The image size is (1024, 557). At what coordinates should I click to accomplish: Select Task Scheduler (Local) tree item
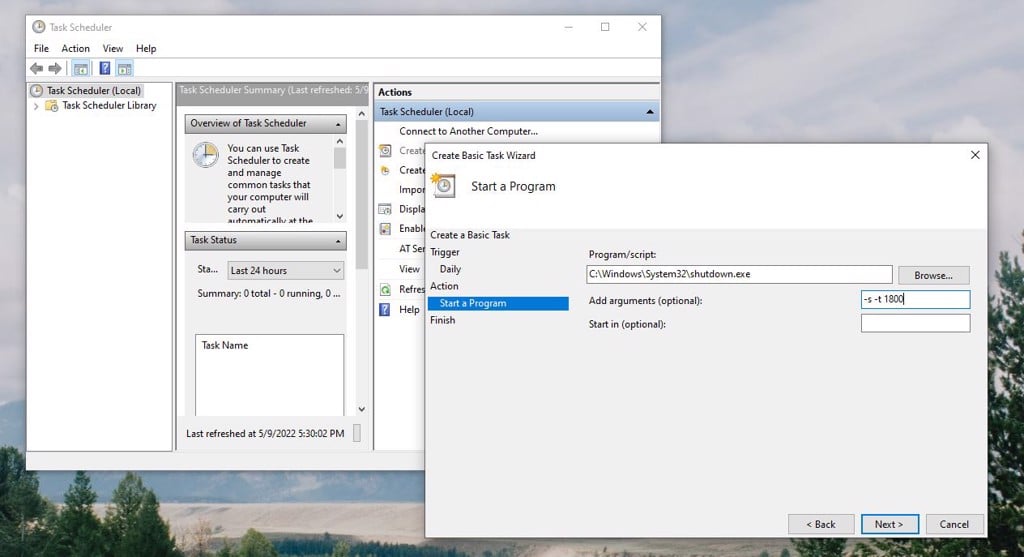pyautogui.click(x=93, y=91)
